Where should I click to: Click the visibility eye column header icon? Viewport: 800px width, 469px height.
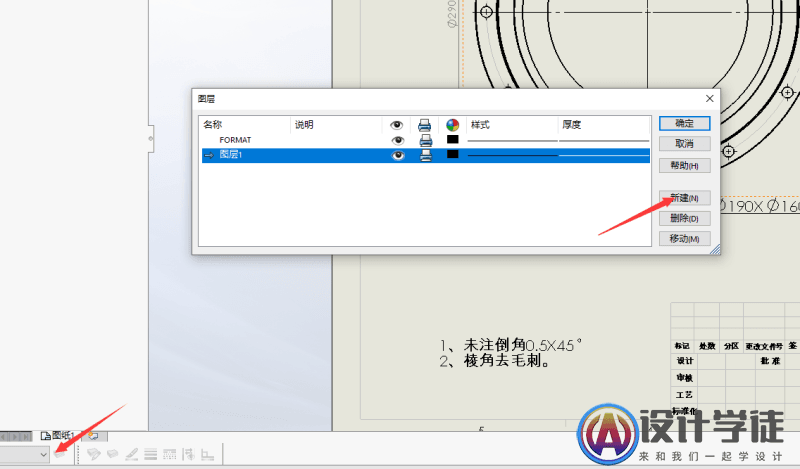(396, 125)
